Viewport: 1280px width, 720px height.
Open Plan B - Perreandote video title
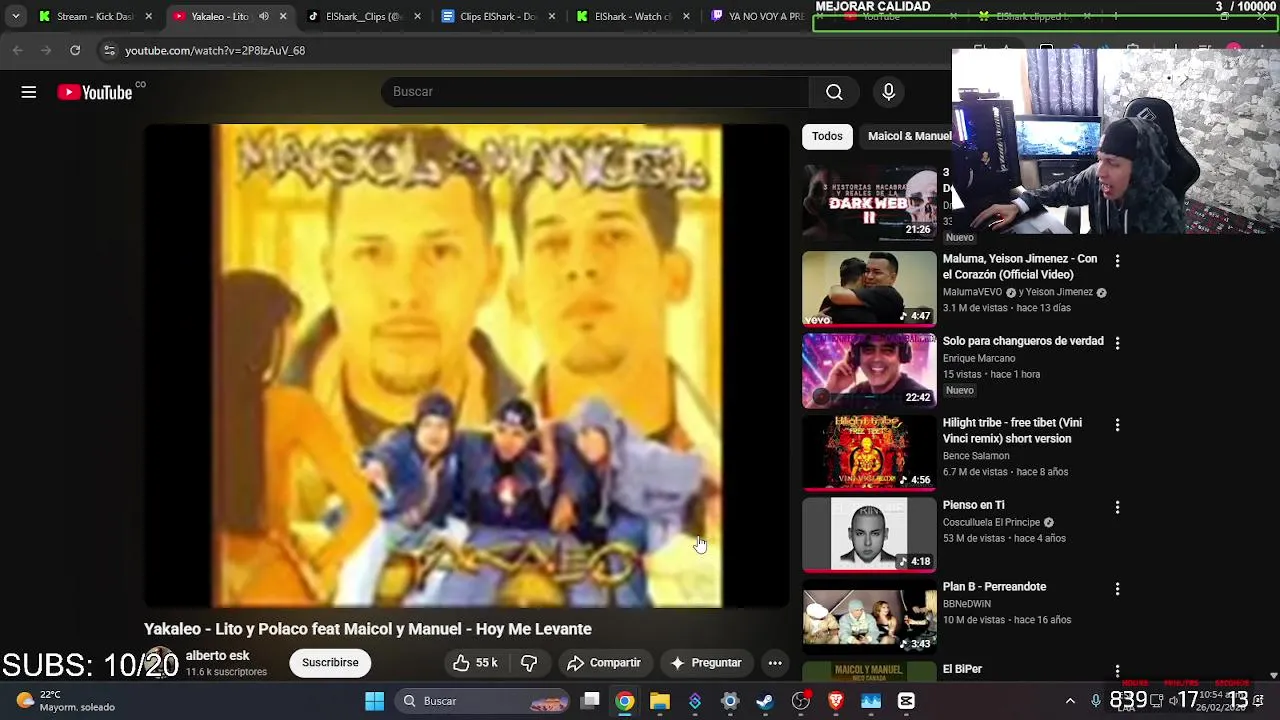click(x=994, y=587)
